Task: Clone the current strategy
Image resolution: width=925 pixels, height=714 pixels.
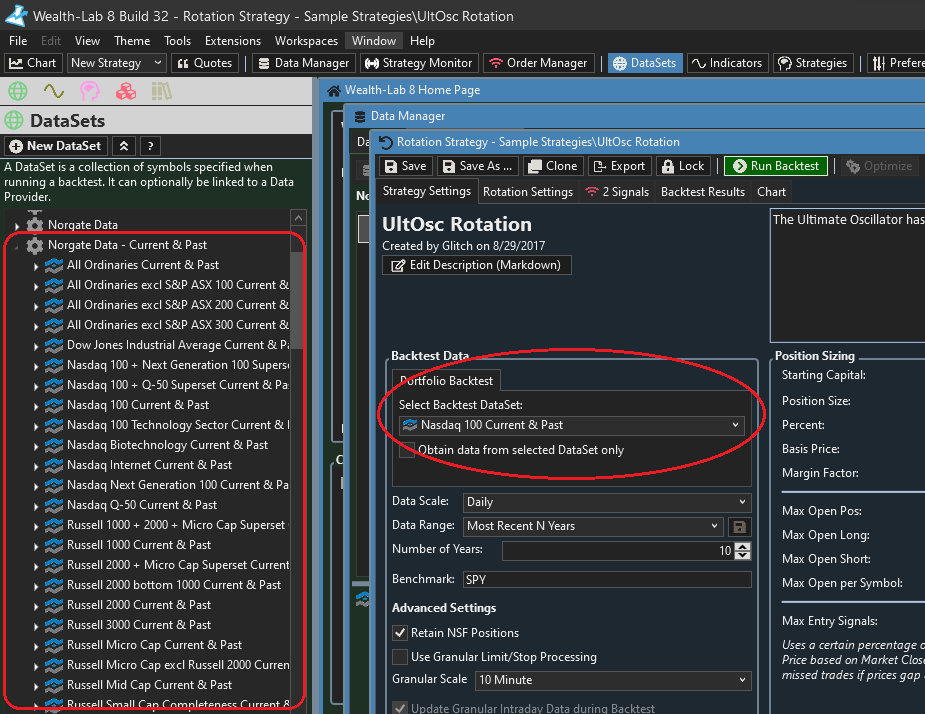Action: (553, 166)
